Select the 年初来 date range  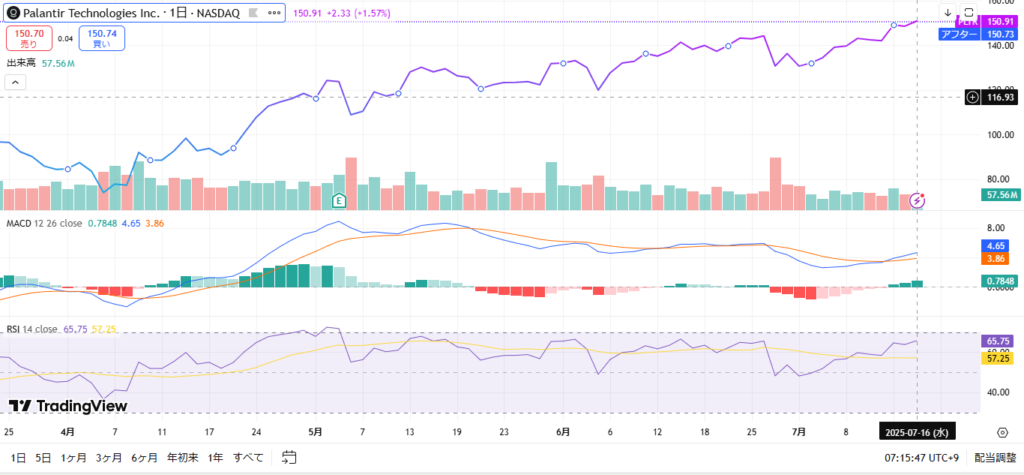(183, 457)
